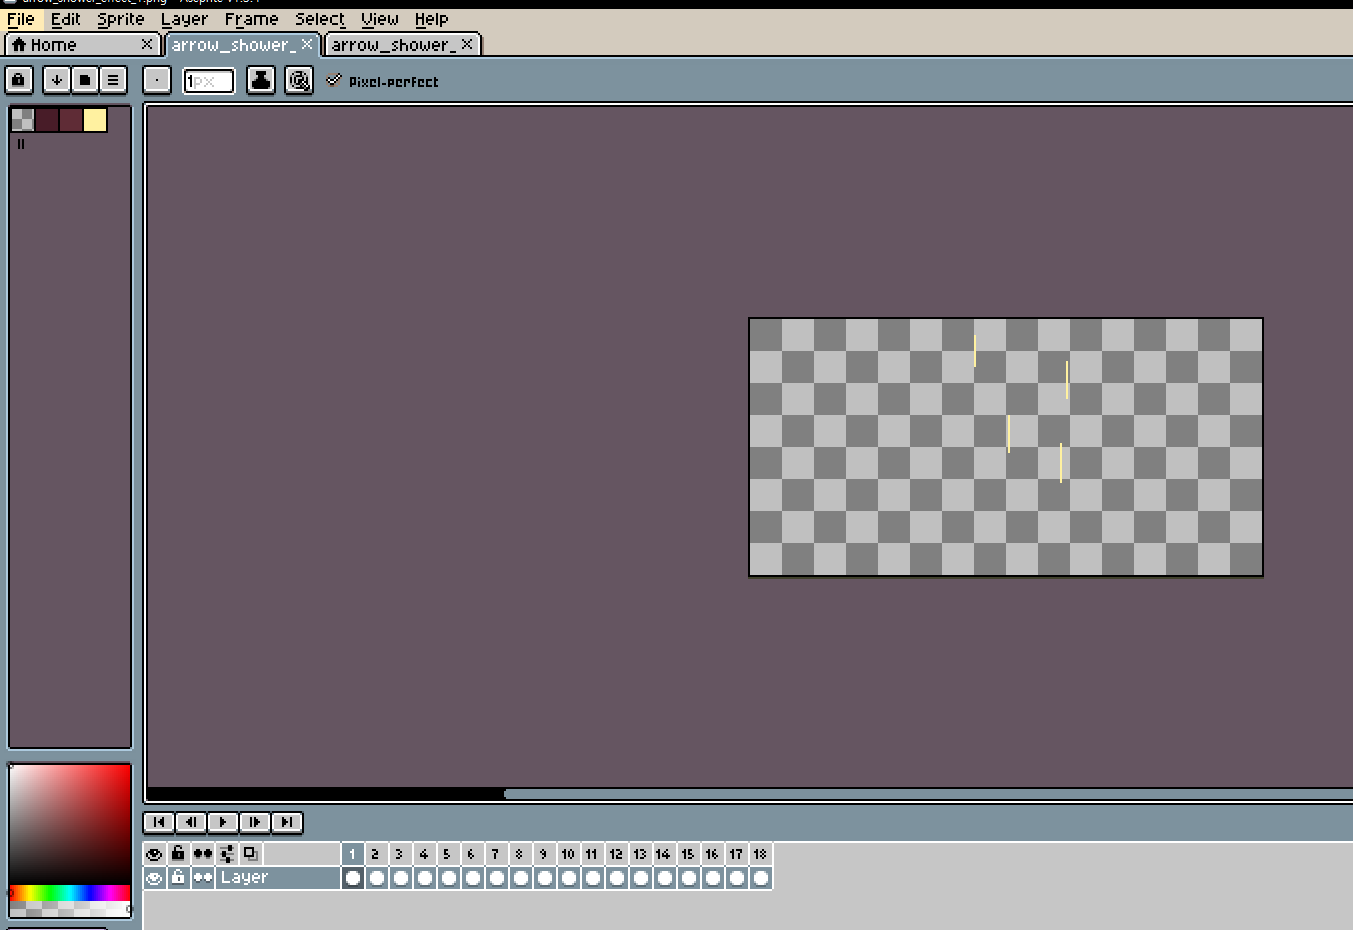Screen dimensions: 1353x930
Task: Select frame 12 header in timeline
Action: [616, 854]
